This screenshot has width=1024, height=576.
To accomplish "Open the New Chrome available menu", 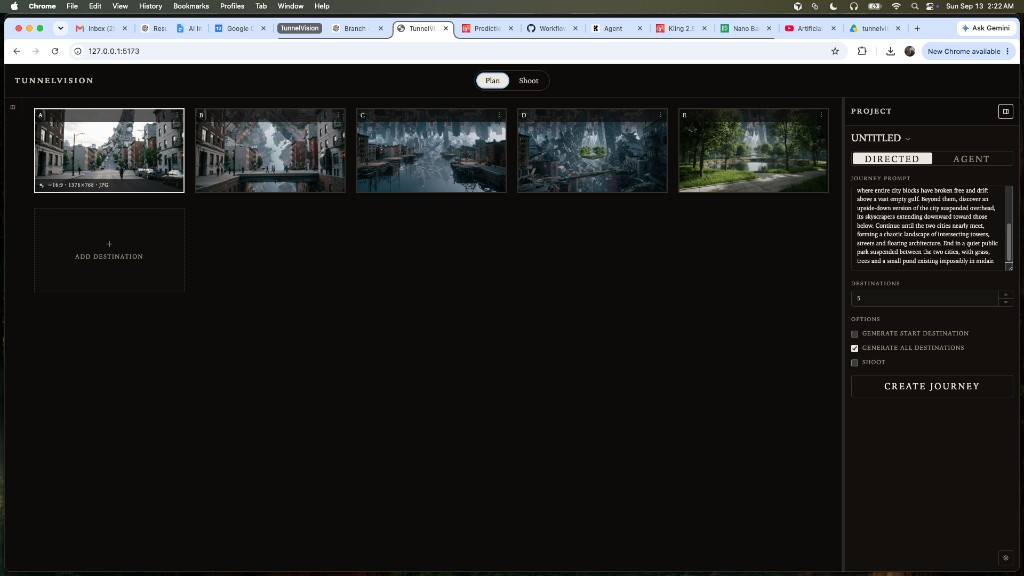I will tap(968, 51).
